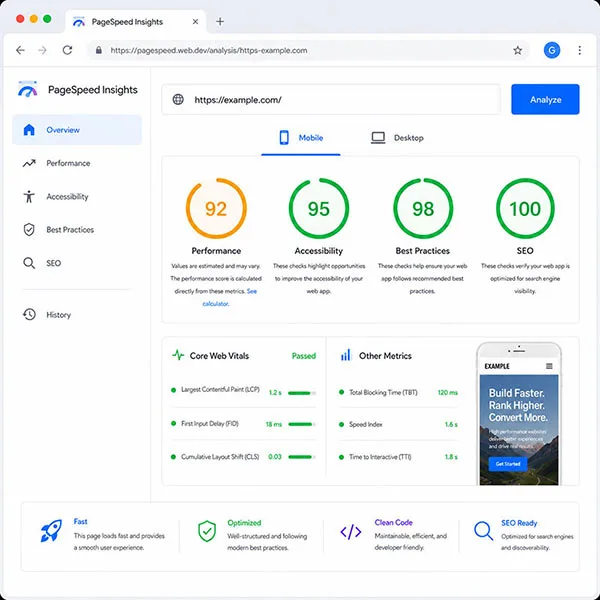The width and height of the screenshot is (600, 600).
Task: Click Time to Interactive (TTI) row
Action: [x=398, y=457]
